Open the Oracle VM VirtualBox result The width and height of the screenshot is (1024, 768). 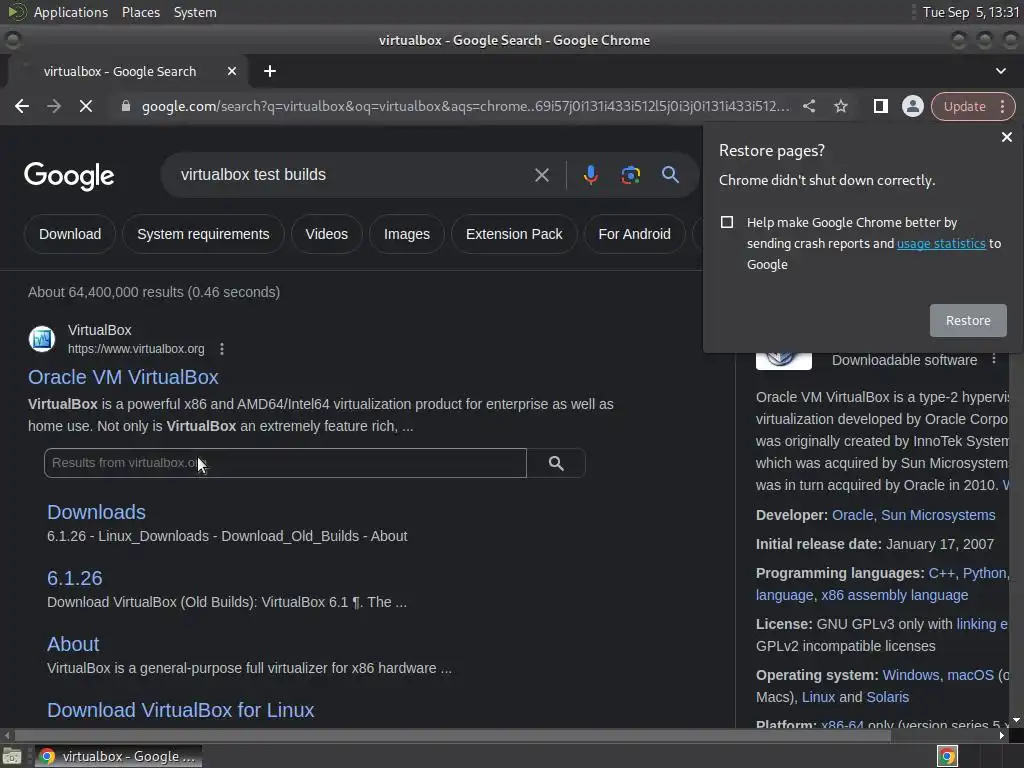pyautogui.click(x=123, y=377)
